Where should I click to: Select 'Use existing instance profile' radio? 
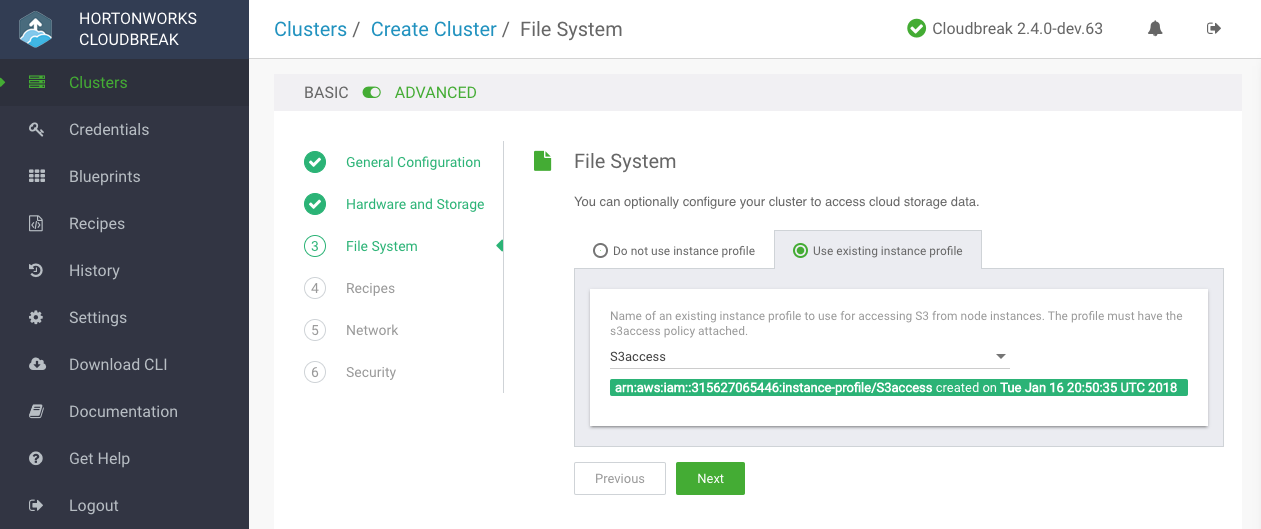[800, 251]
